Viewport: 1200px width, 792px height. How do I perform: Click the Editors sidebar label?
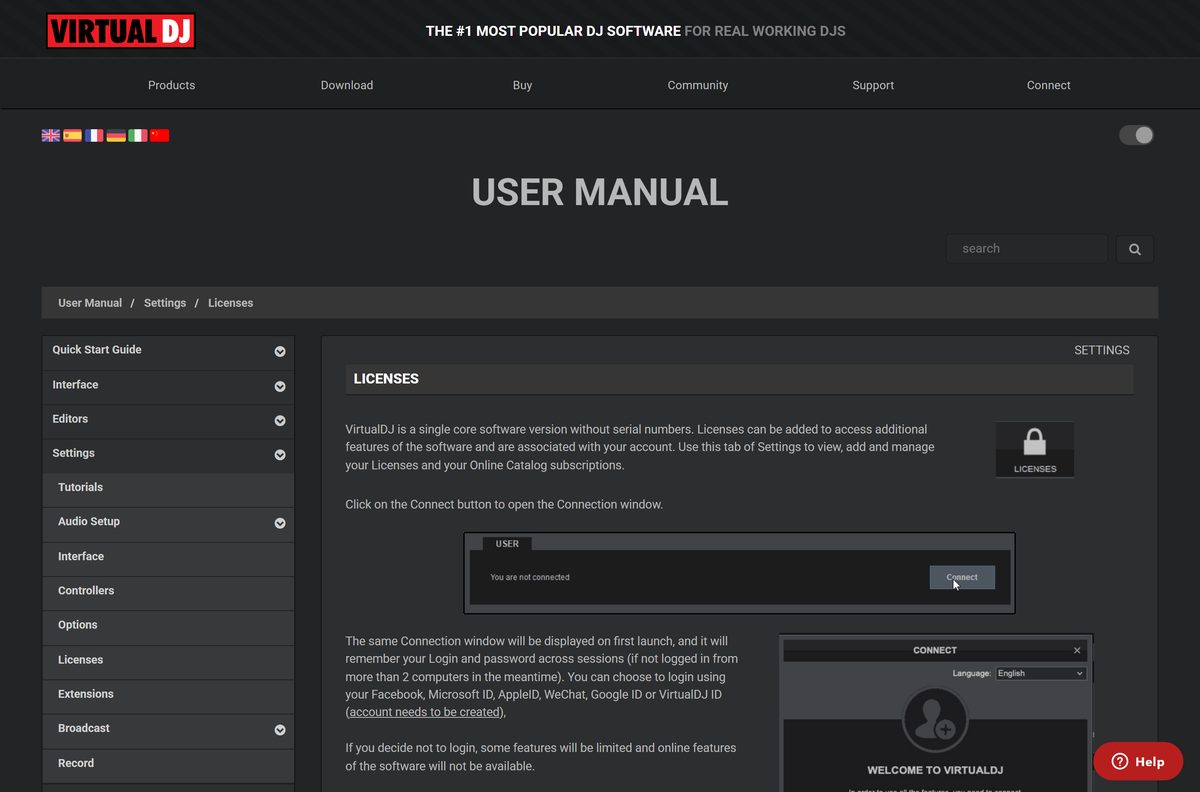[70, 419]
